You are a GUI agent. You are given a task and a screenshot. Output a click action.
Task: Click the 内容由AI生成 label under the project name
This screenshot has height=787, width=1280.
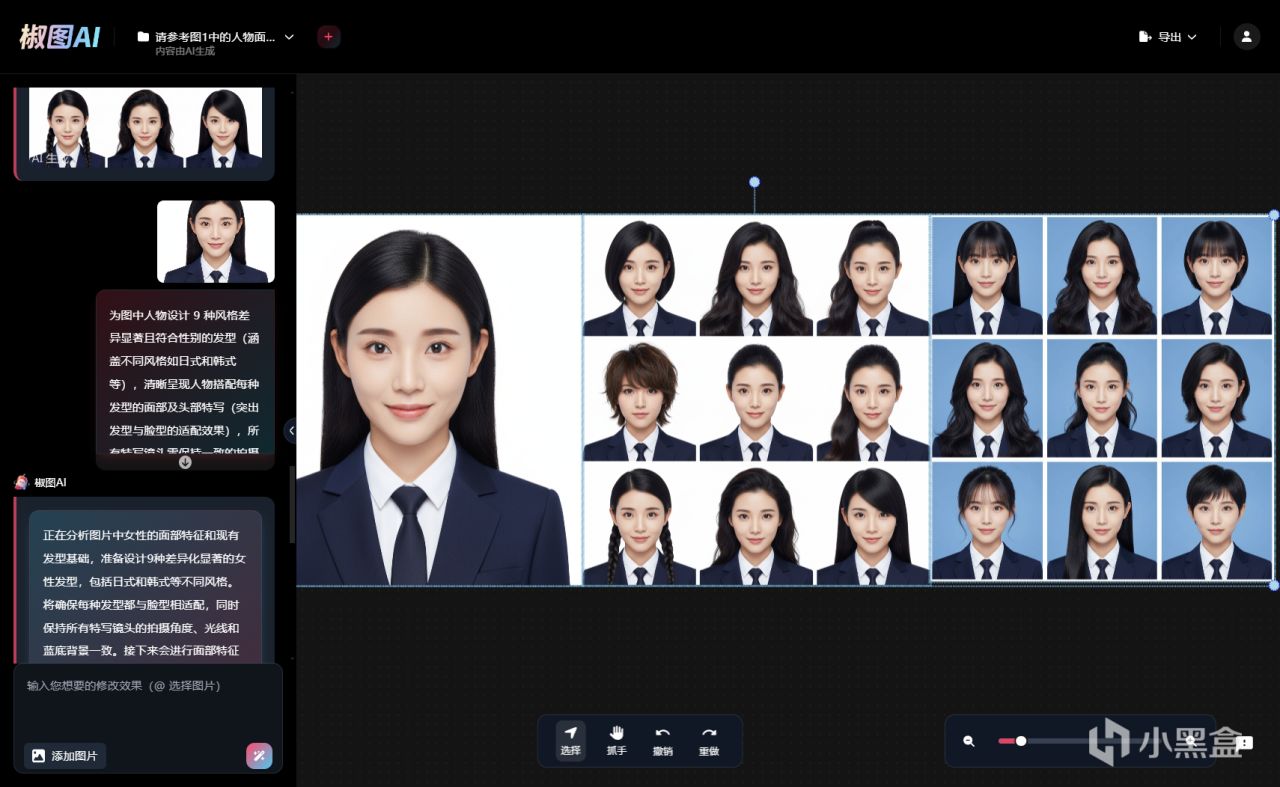[185, 51]
